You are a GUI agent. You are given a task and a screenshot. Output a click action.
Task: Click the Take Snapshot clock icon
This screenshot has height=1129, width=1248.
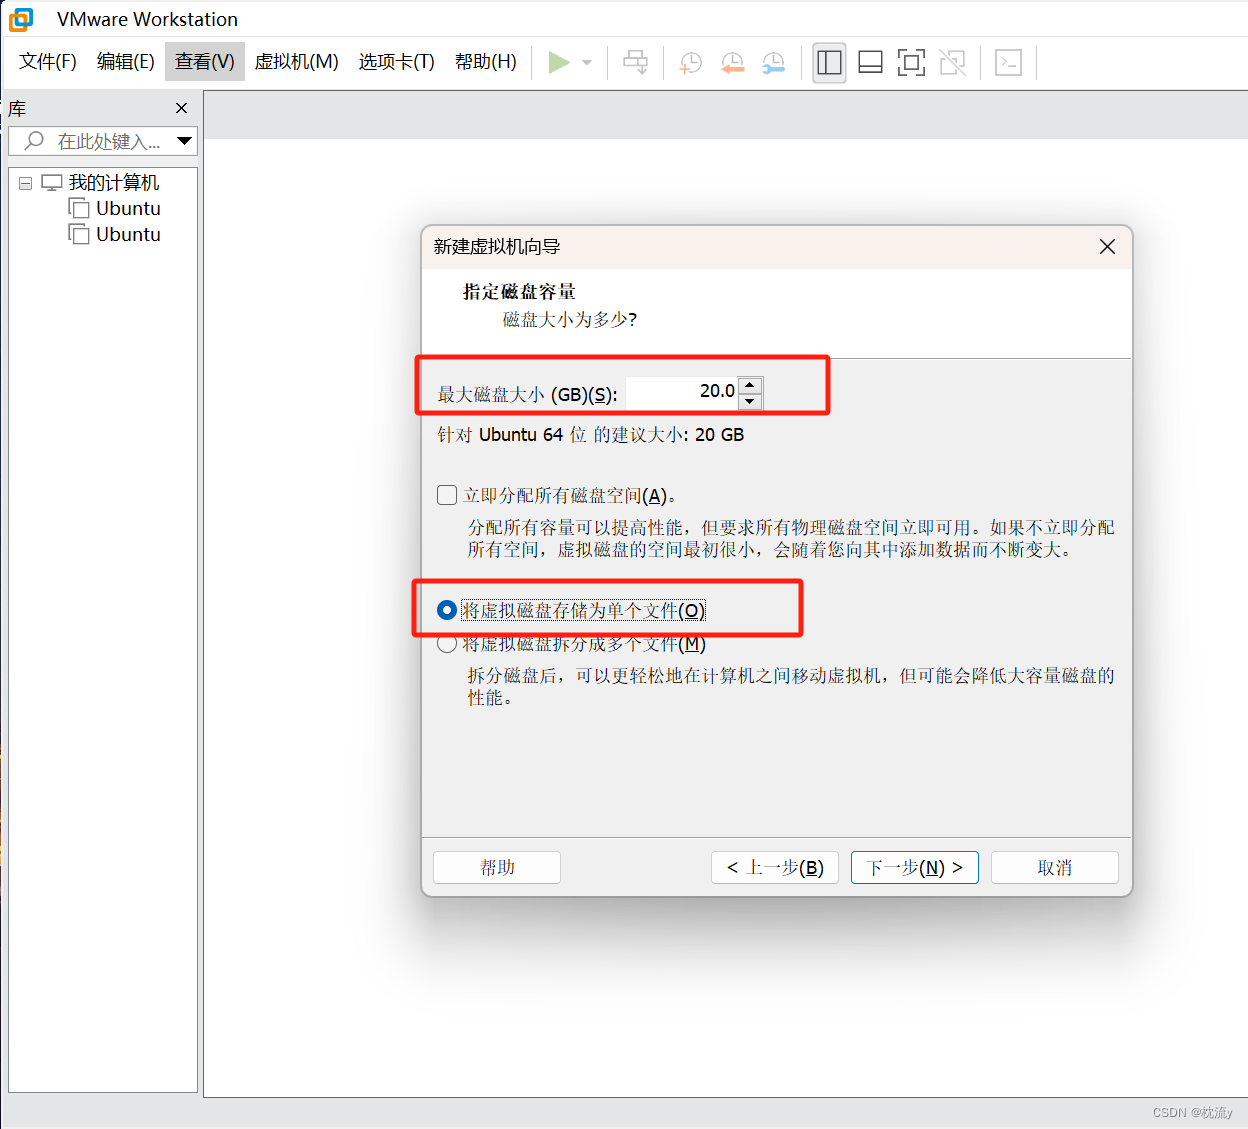click(691, 63)
